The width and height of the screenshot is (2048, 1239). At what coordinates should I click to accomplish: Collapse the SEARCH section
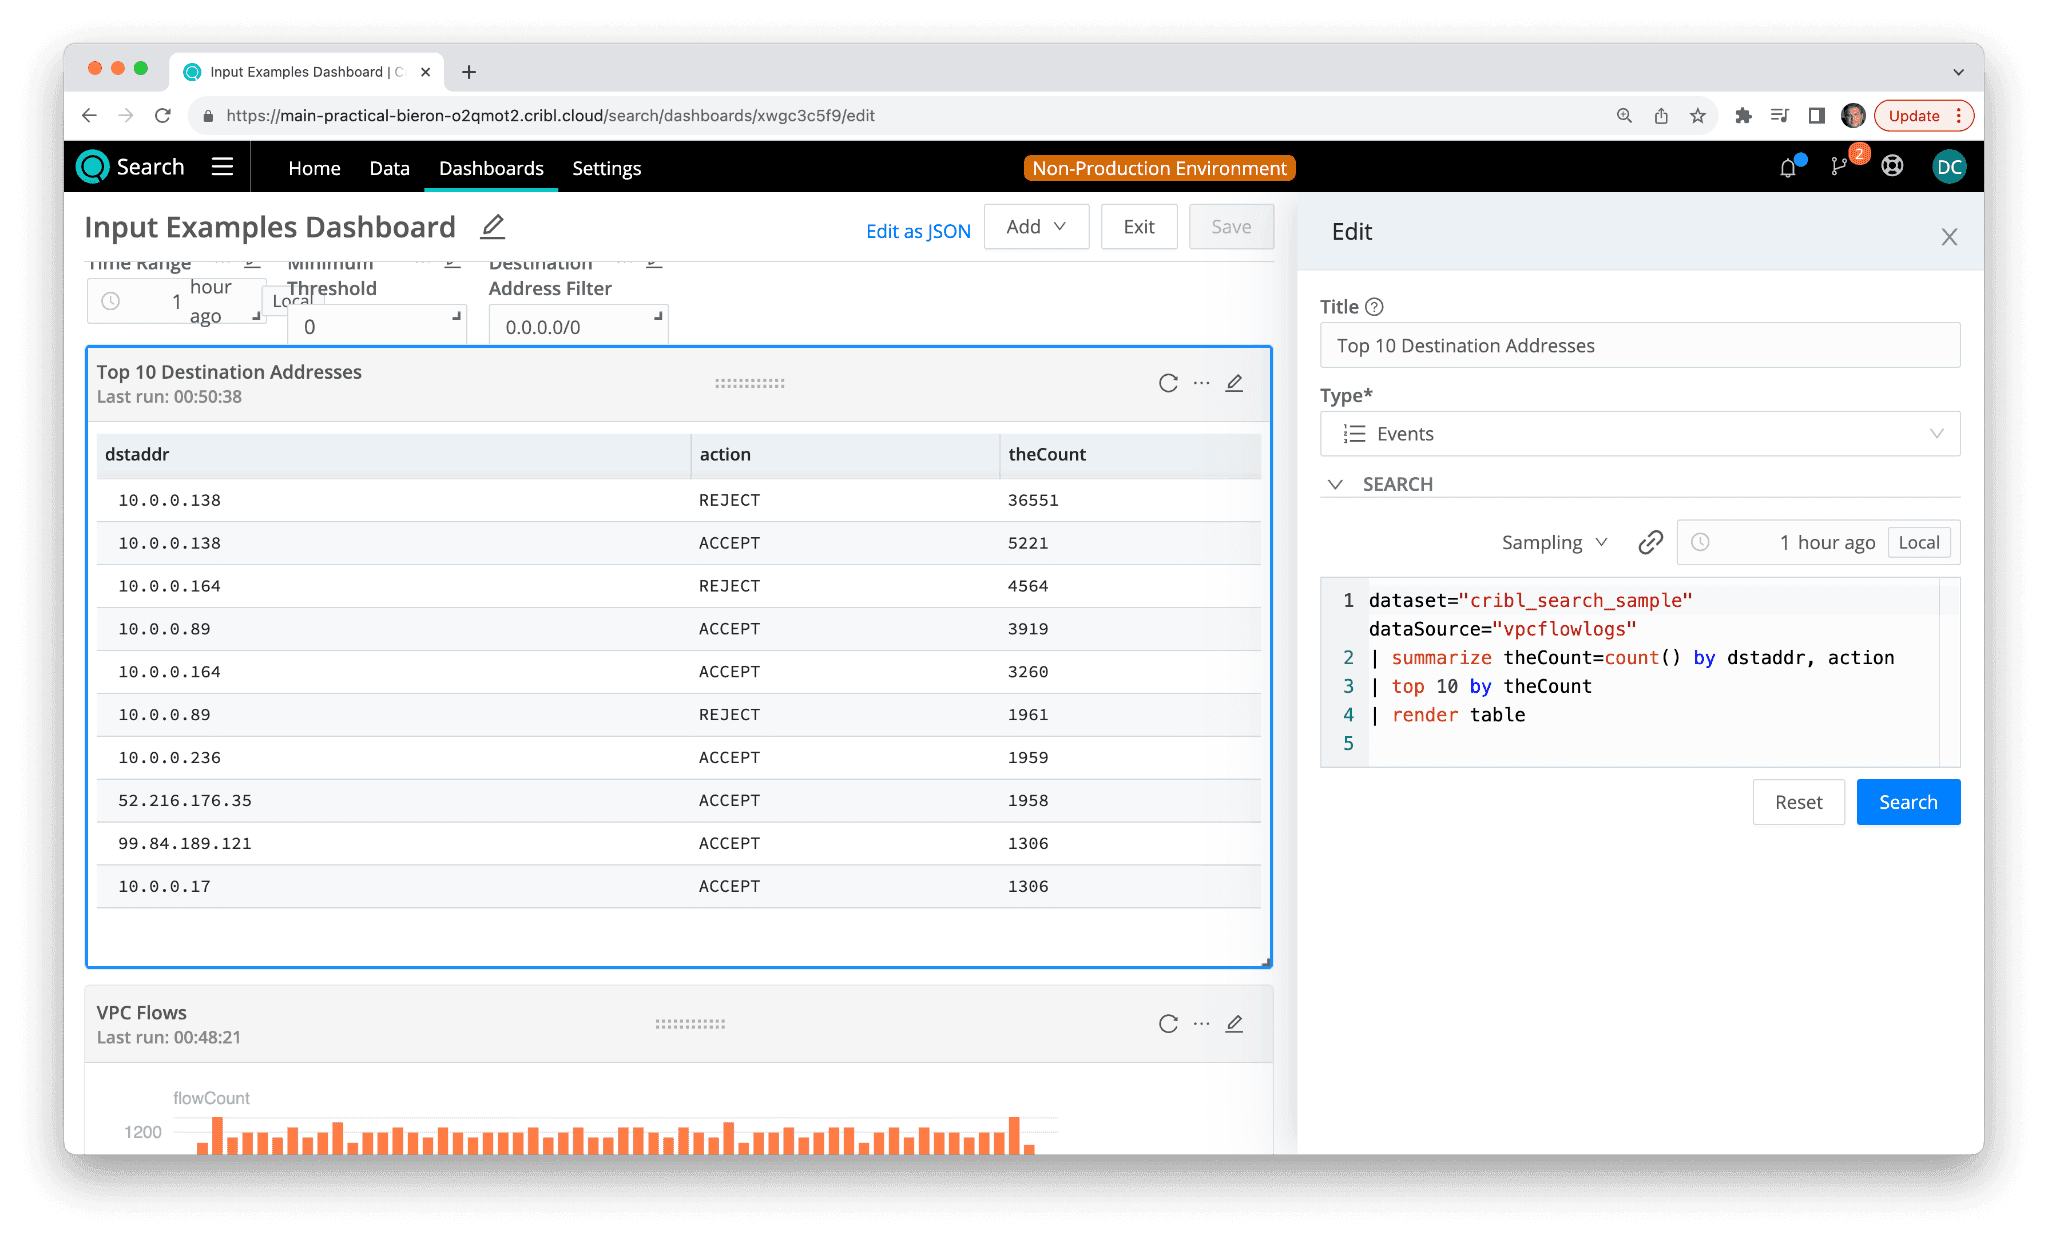[1335, 484]
